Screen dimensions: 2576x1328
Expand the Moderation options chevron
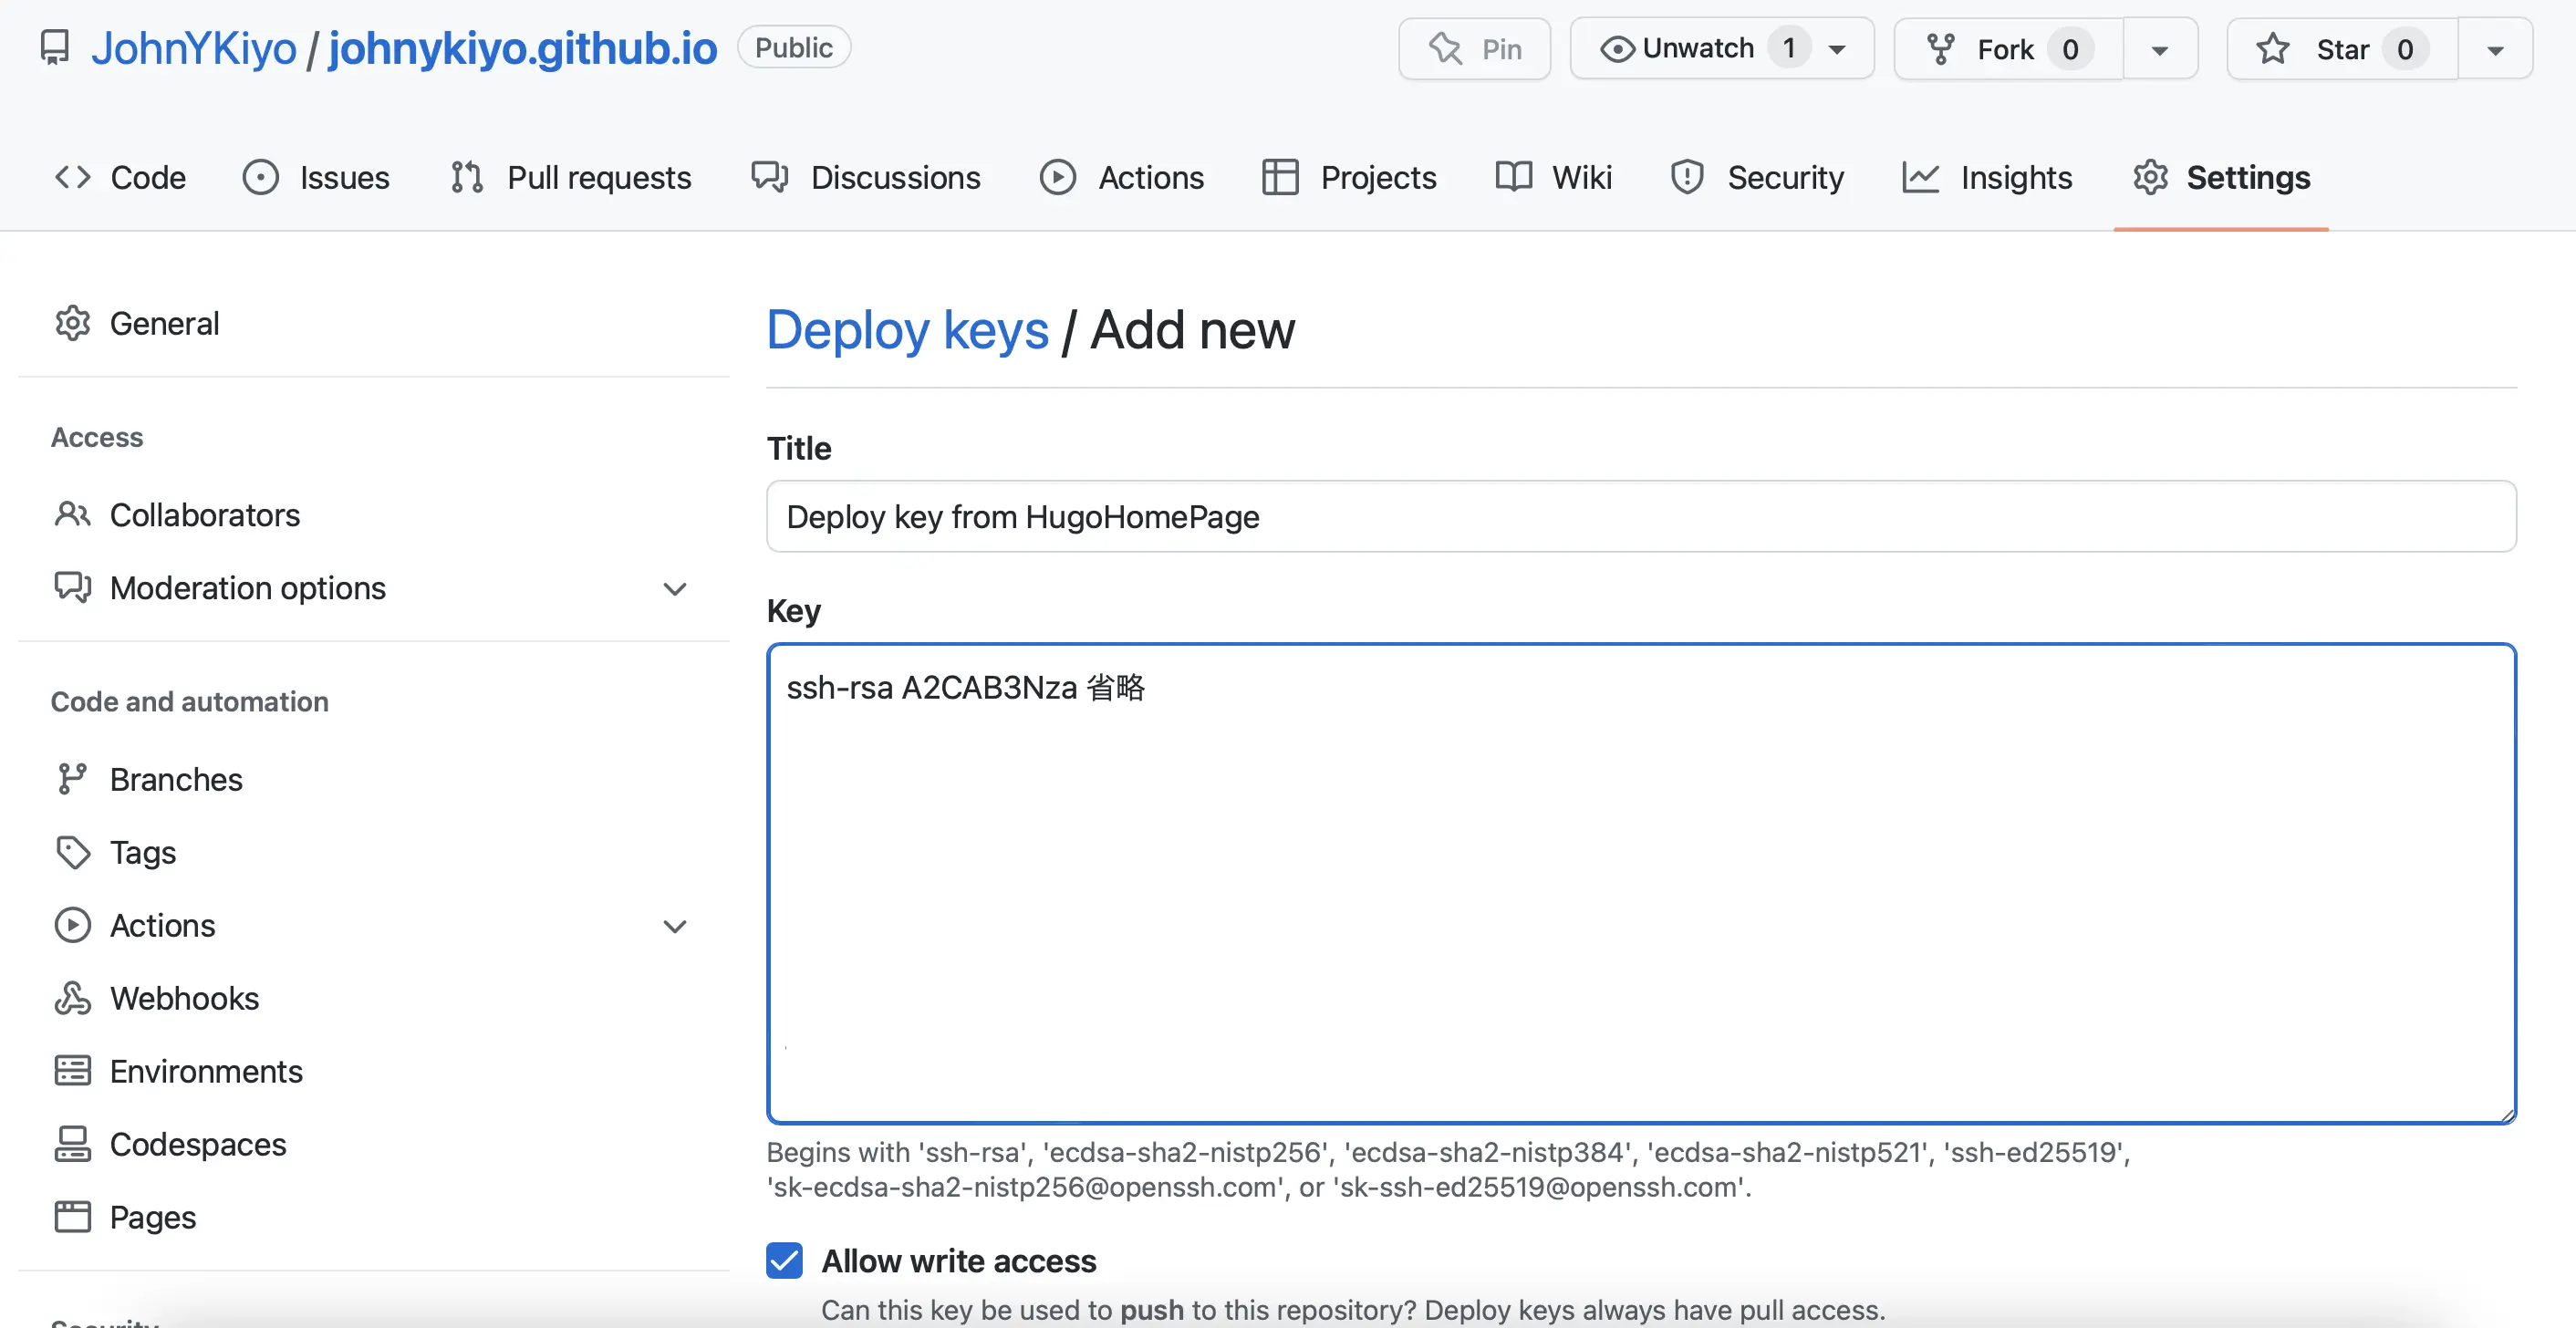[675, 589]
